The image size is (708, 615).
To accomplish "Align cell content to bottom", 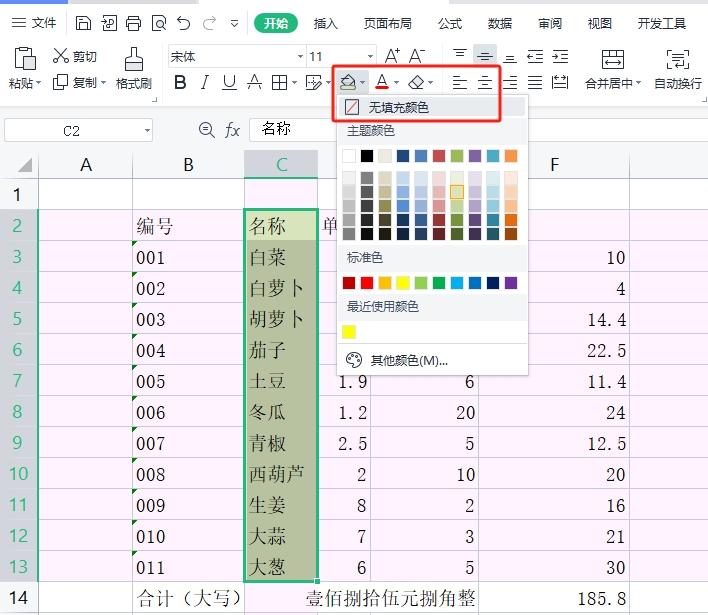I will click(x=510, y=57).
